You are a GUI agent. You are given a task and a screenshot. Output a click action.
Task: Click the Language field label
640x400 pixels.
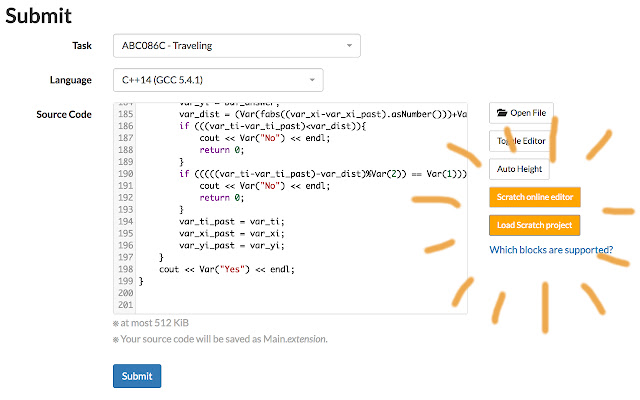pos(70,79)
